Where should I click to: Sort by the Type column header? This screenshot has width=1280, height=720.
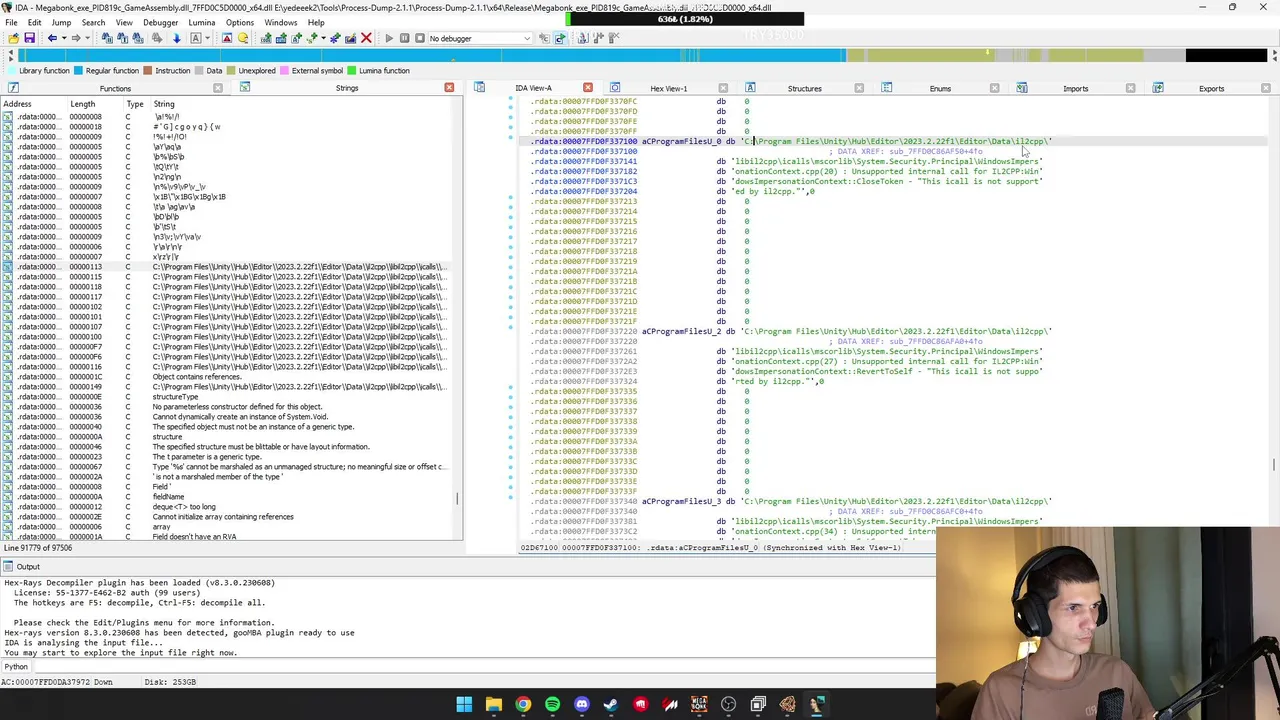135,104
